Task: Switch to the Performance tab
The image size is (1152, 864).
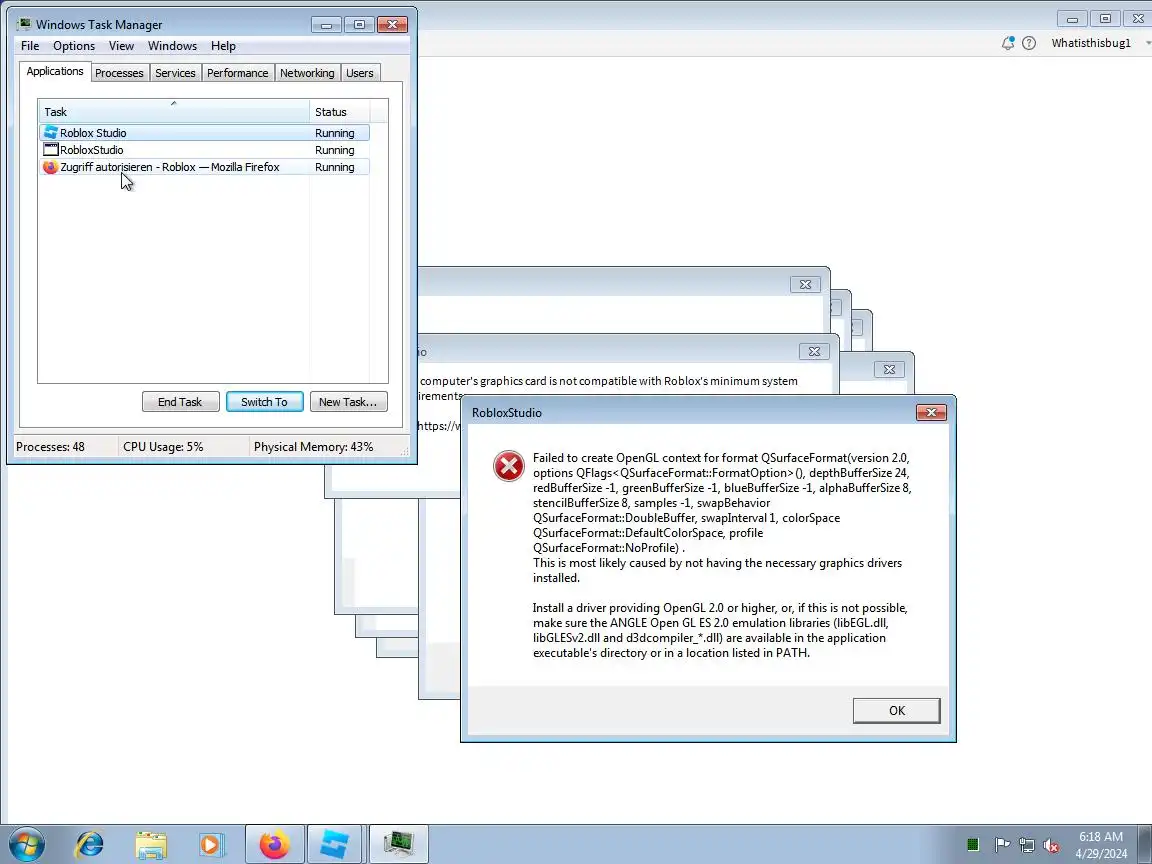Action: click(x=237, y=73)
